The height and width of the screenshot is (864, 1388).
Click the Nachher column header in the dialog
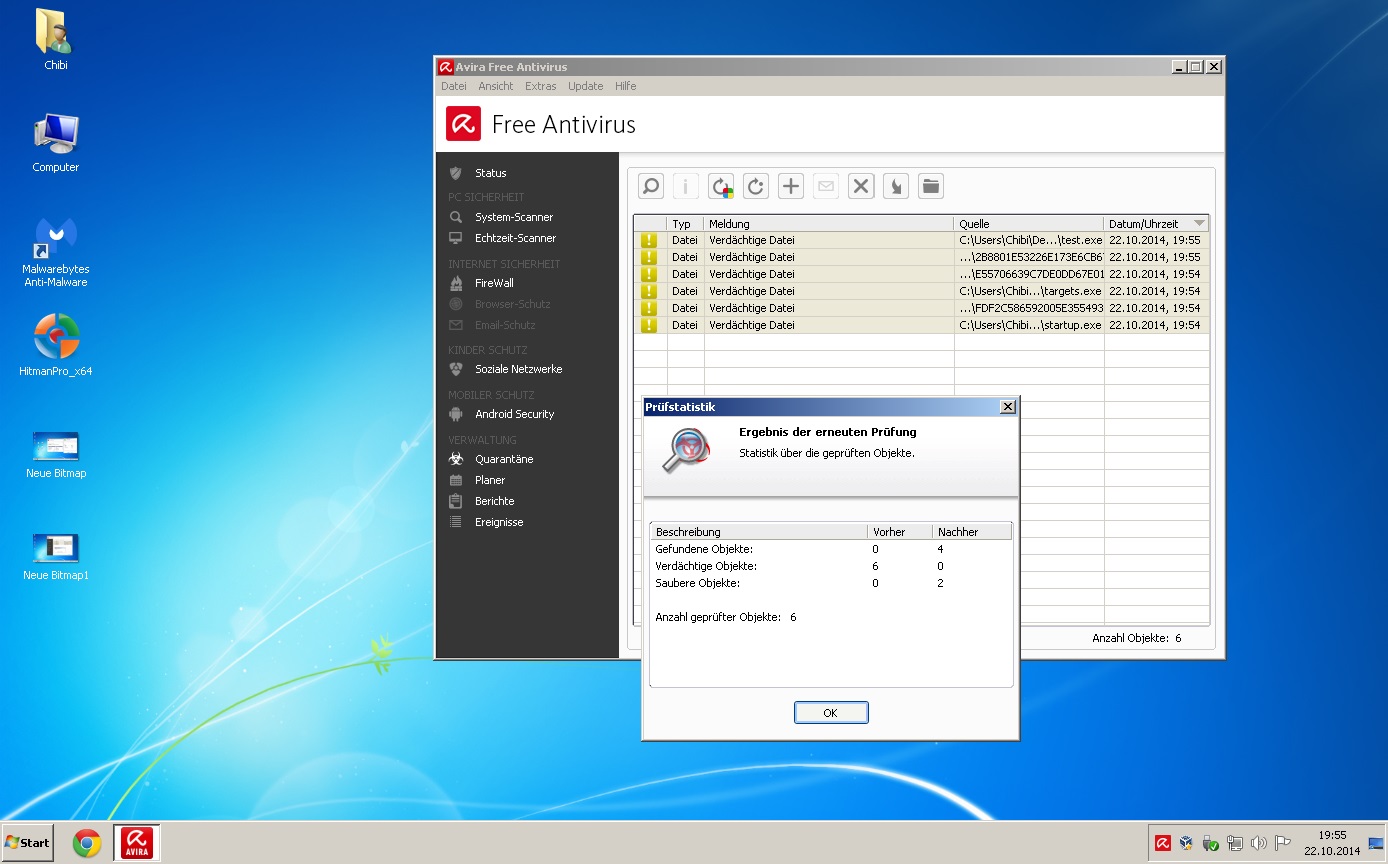[x=972, y=532]
